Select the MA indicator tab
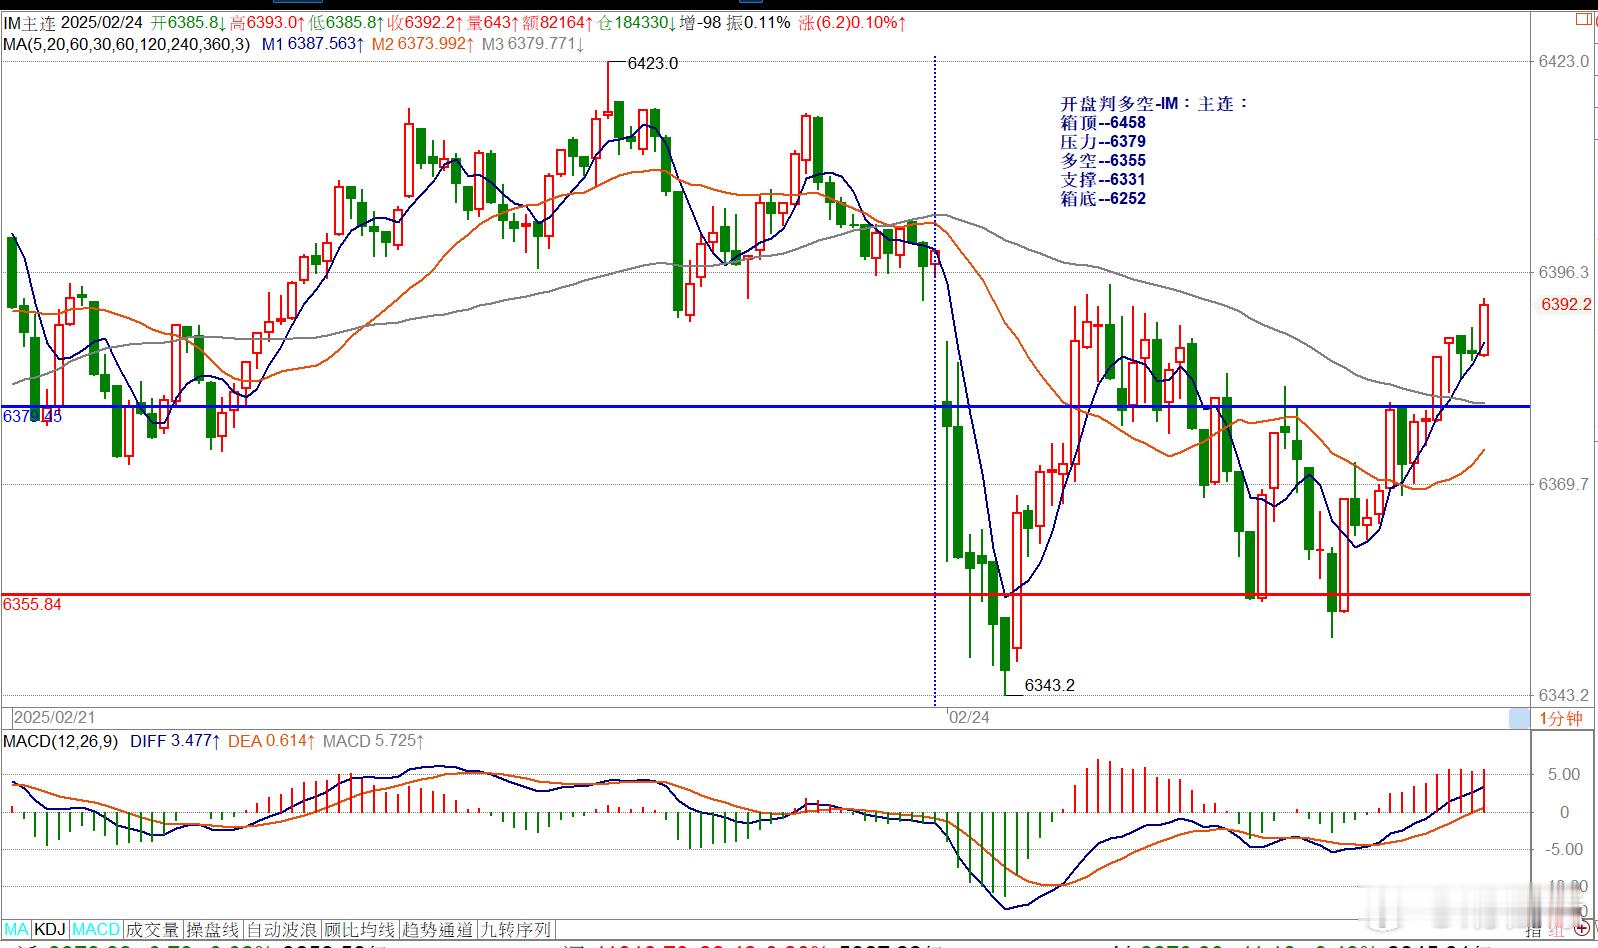Image resolution: width=1598 pixels, height=948 pixels. pos(18,930)
